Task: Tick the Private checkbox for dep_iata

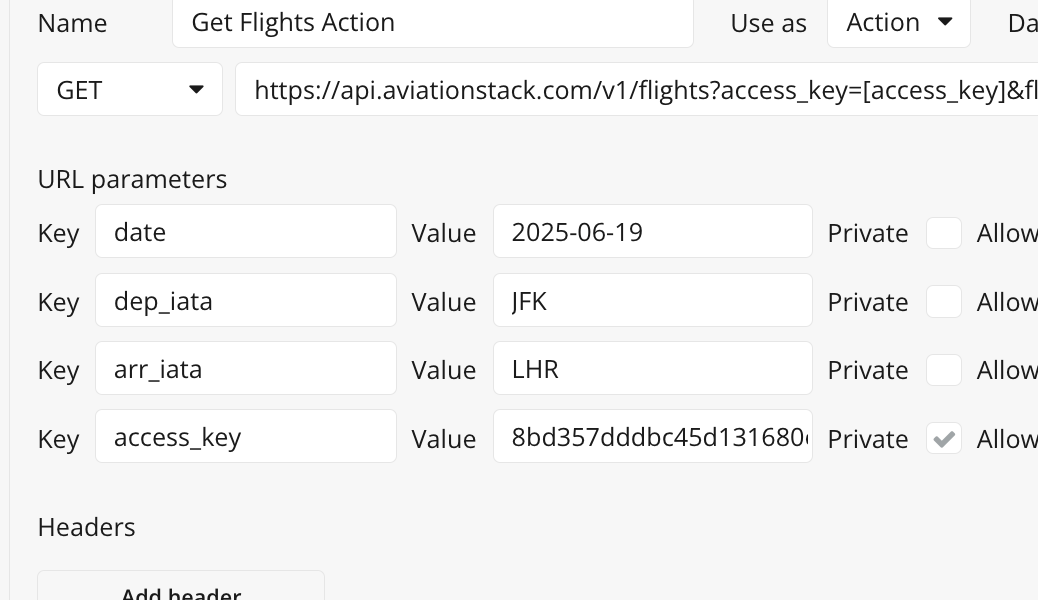Action: (x=943, y=302)
